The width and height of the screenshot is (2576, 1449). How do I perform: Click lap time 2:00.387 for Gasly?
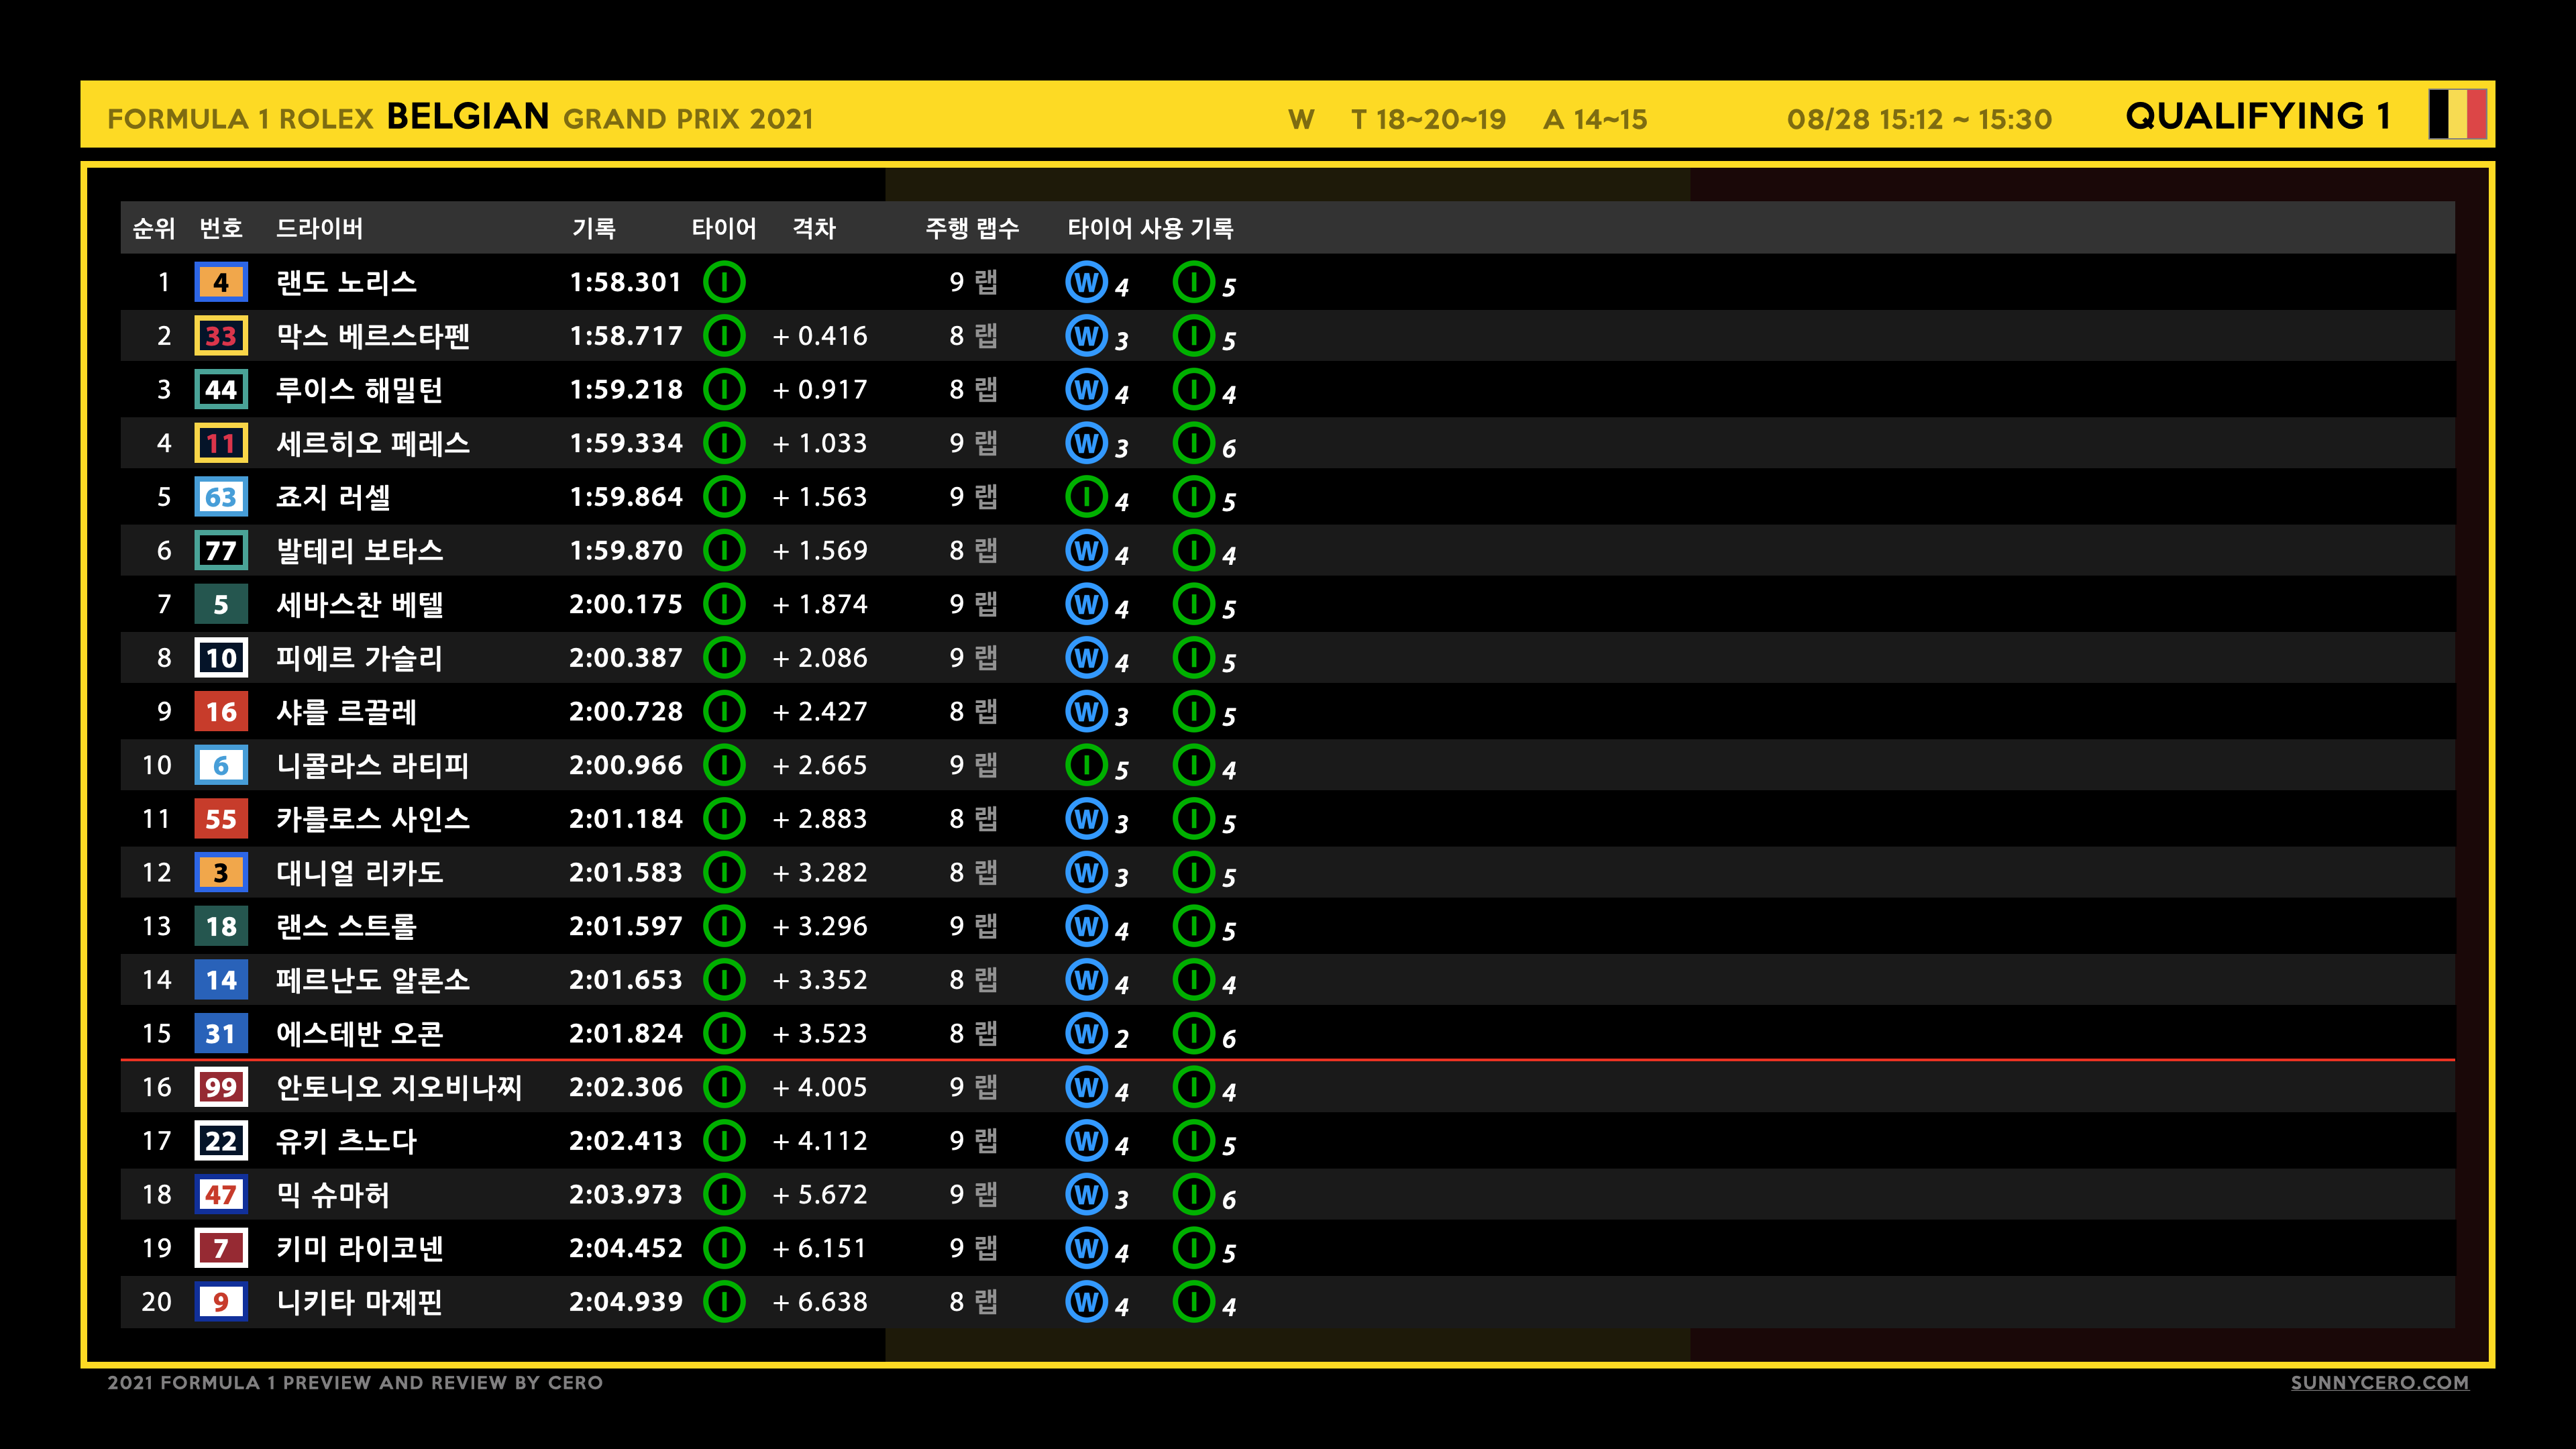point(625,658)
